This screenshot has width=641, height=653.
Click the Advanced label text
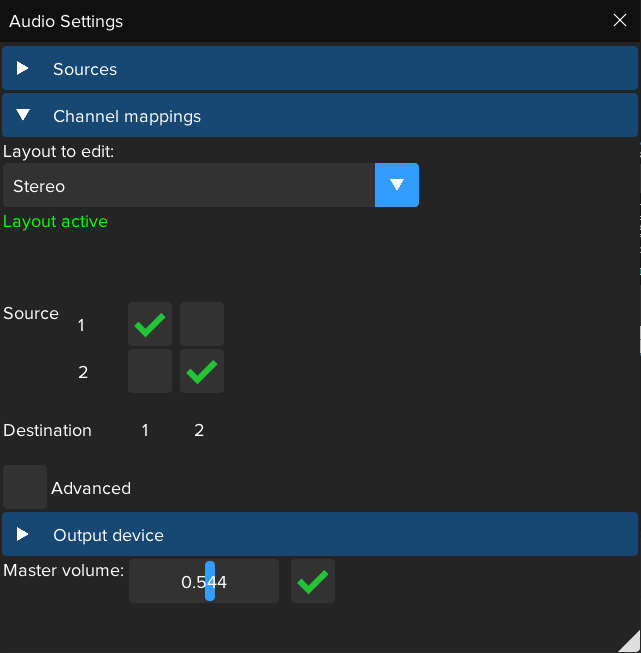[x=91, y=488]
